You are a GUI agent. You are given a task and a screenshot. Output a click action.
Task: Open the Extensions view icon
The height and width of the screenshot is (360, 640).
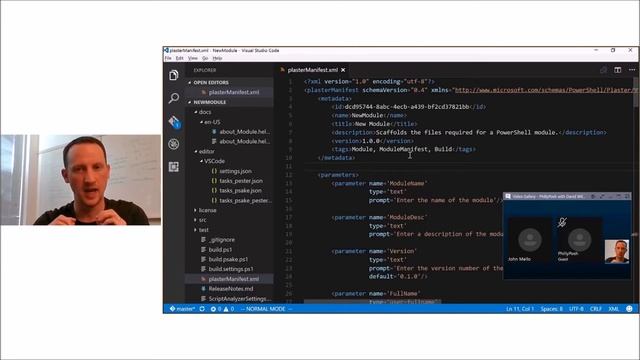pyautogui.click(x=174, y=167)
